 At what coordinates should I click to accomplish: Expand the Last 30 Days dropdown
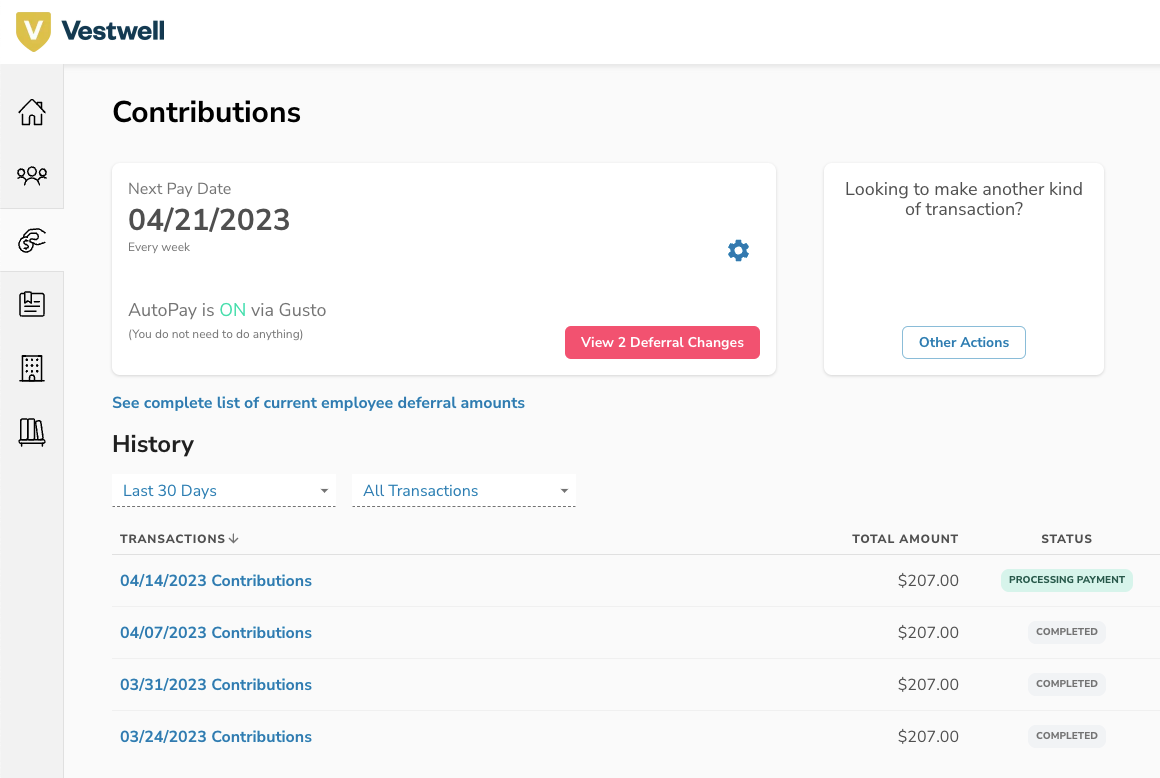(224, 490)
